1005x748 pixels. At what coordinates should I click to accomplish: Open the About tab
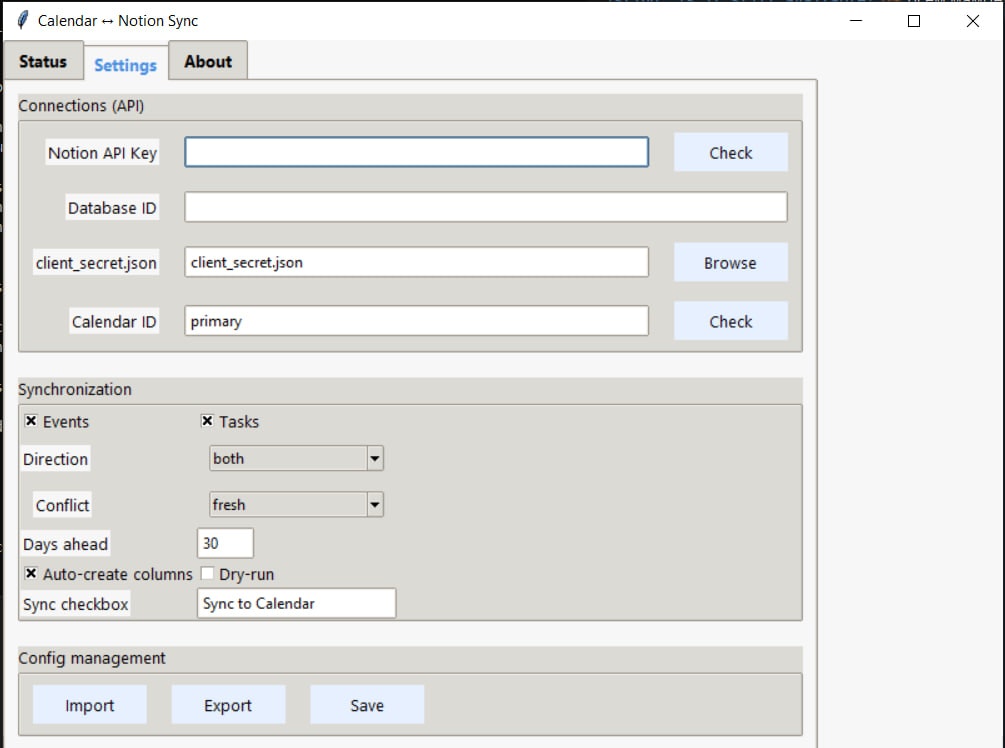208,62
